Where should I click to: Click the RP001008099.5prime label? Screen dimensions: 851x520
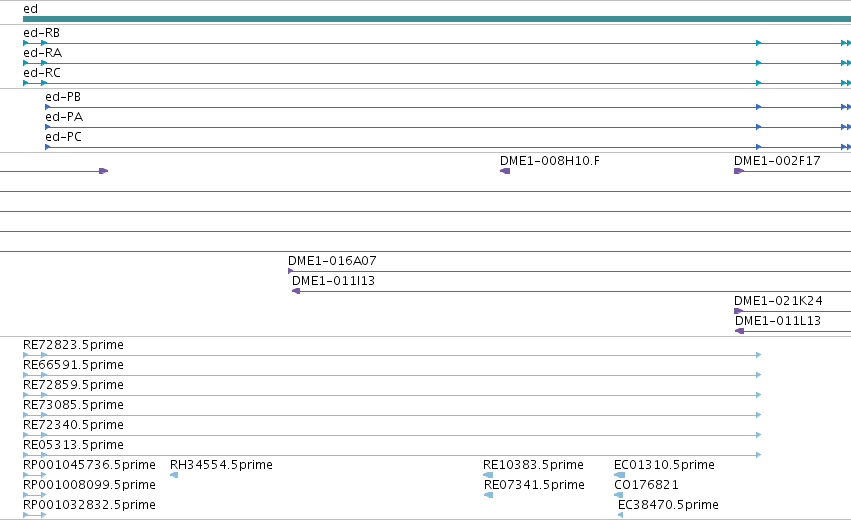(x=89, y=485)
